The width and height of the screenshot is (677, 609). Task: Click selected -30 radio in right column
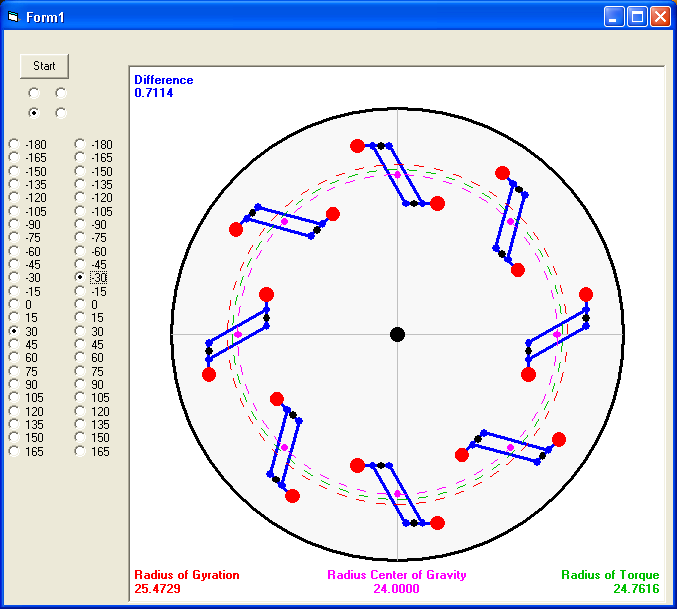tap(91, 278)
